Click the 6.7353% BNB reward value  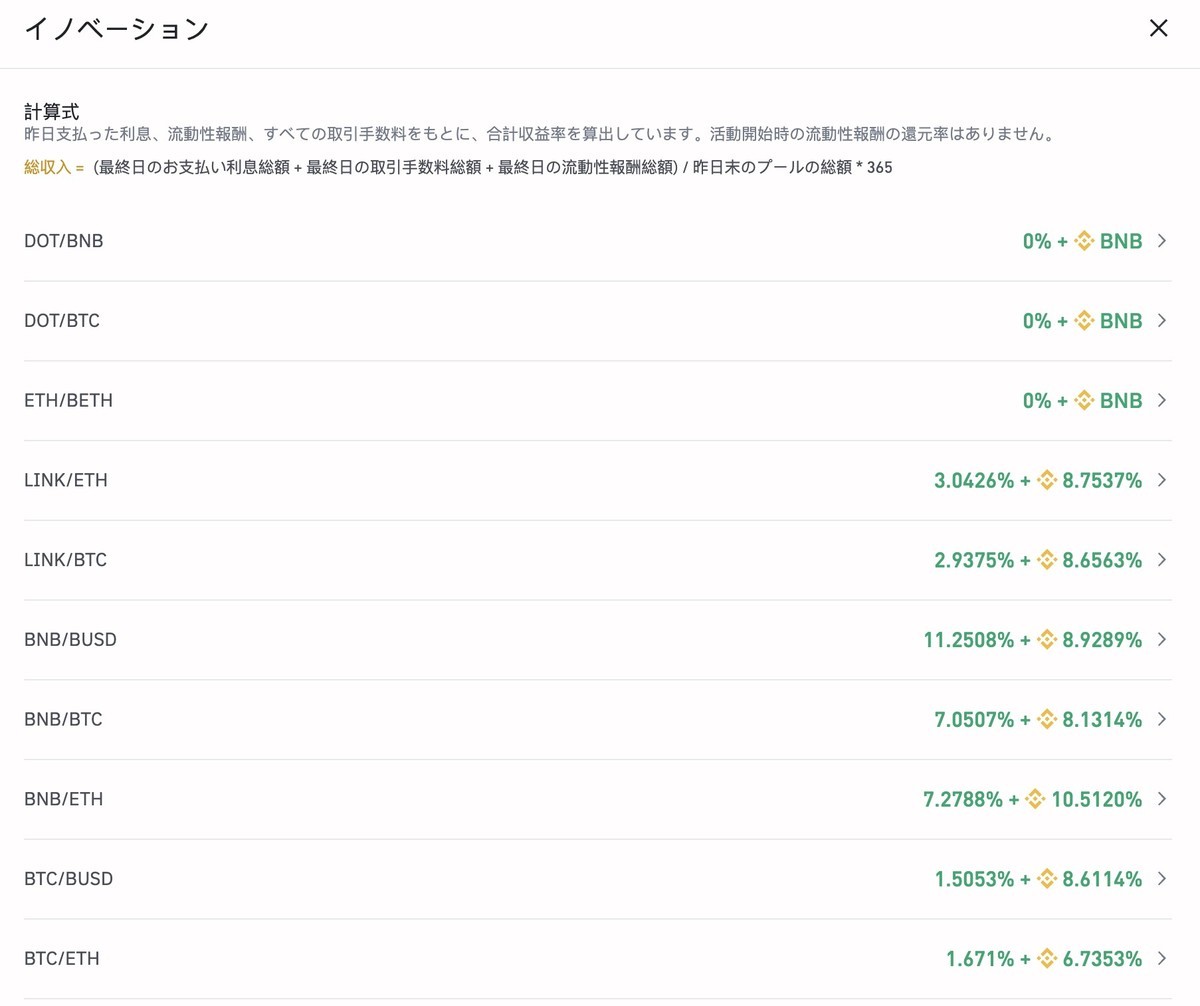click(x=1102, y=959)
